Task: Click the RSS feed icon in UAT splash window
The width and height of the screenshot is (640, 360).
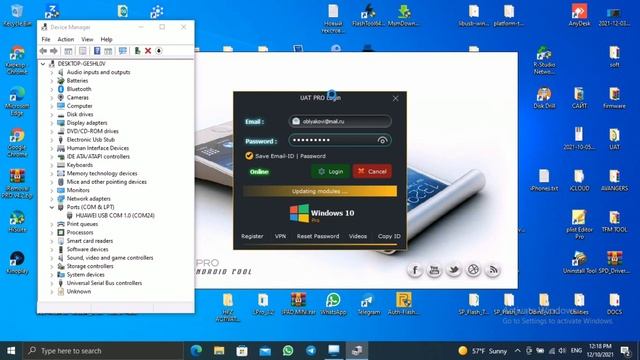Action: (x=493, y=270)
